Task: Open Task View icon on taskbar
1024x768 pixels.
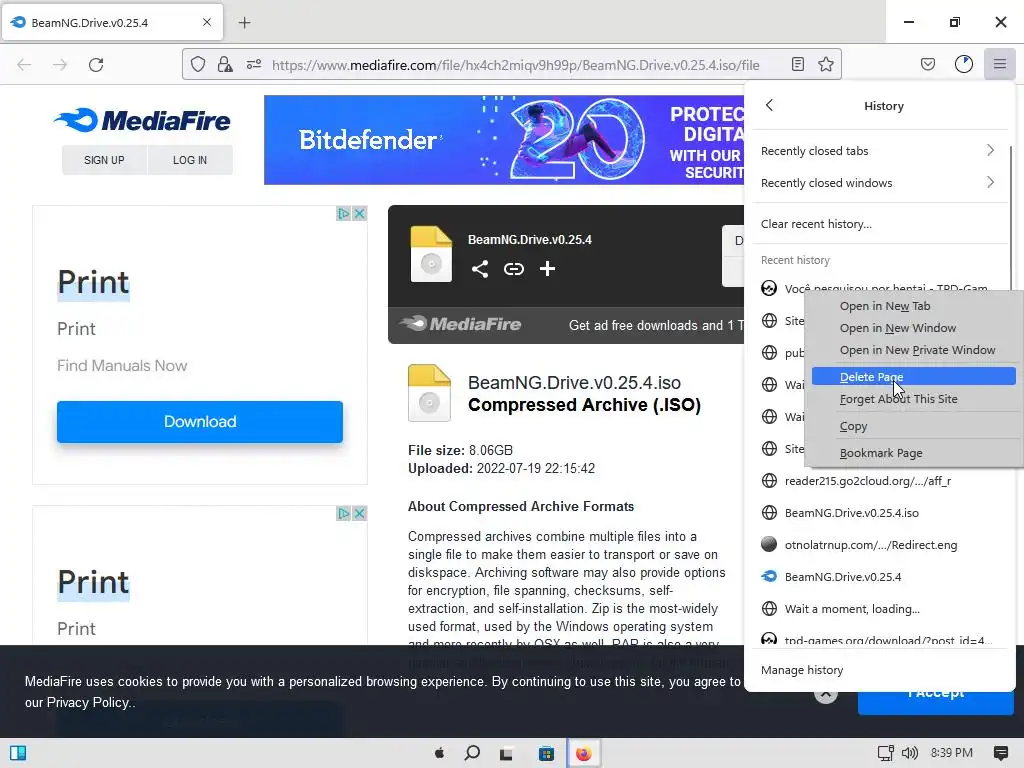Action: click(506, 753)
